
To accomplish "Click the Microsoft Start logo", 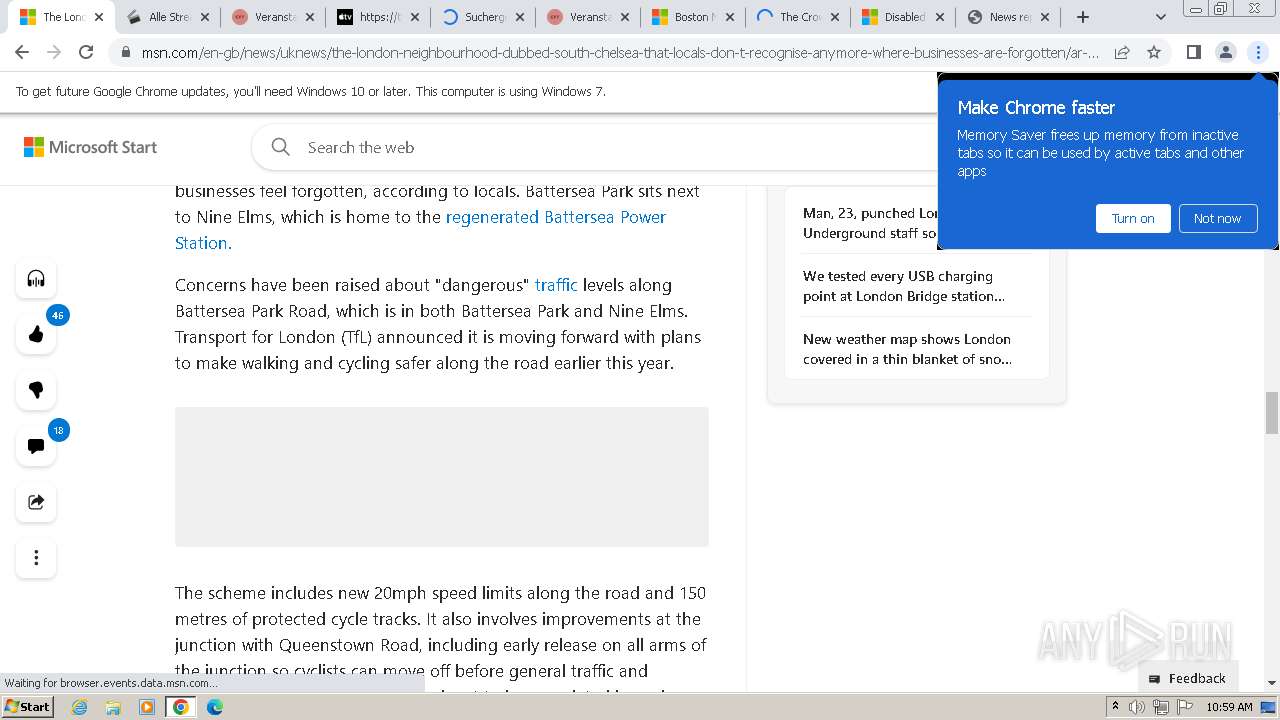I will (x=90, y=147).
